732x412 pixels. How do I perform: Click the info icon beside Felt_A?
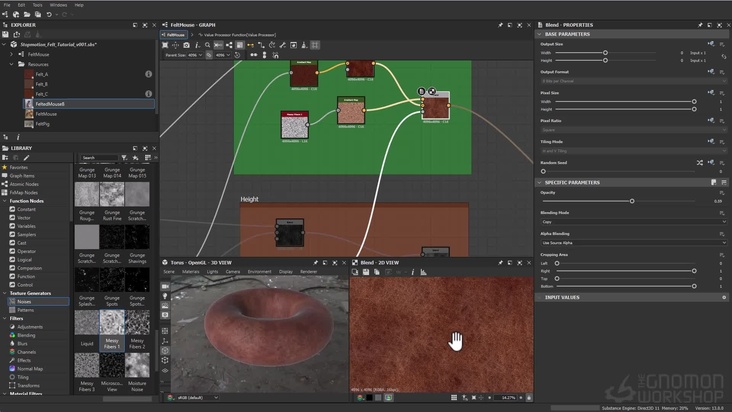click(x=148, y=74)
